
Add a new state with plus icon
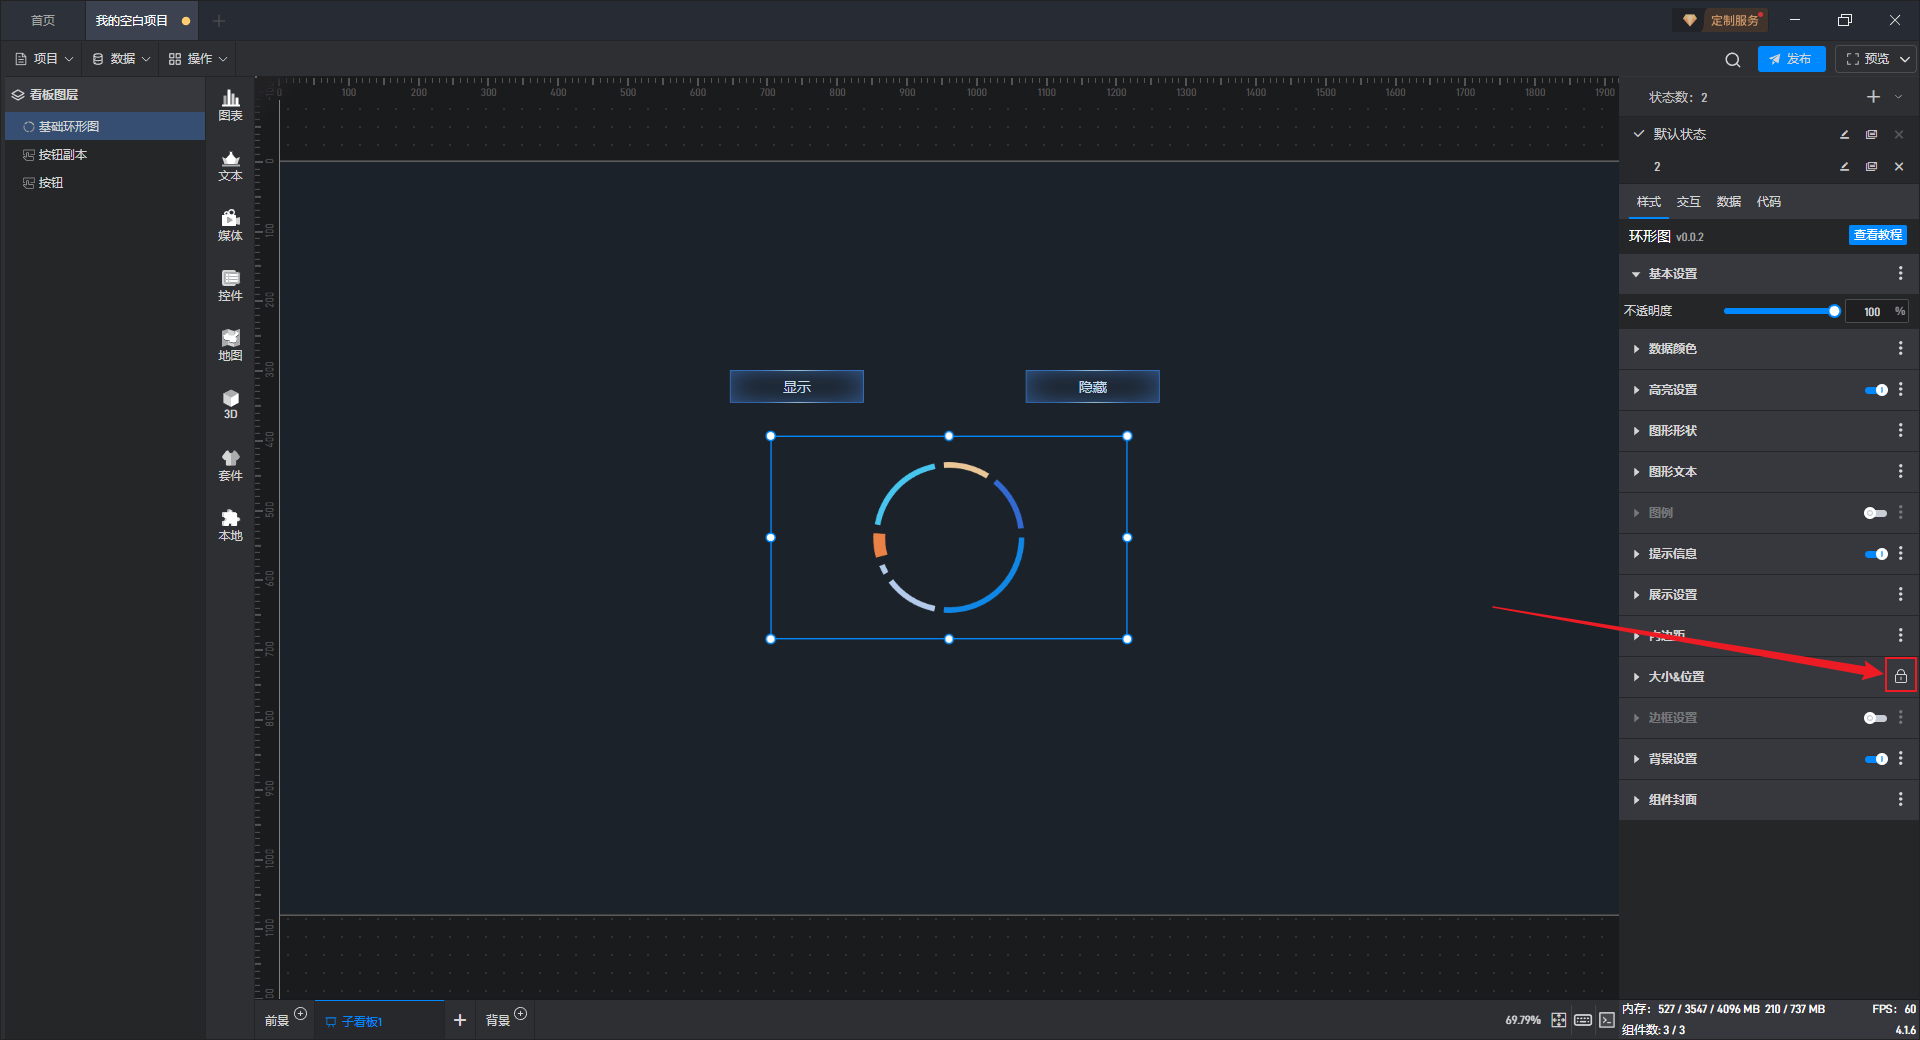pos(1873,97)
